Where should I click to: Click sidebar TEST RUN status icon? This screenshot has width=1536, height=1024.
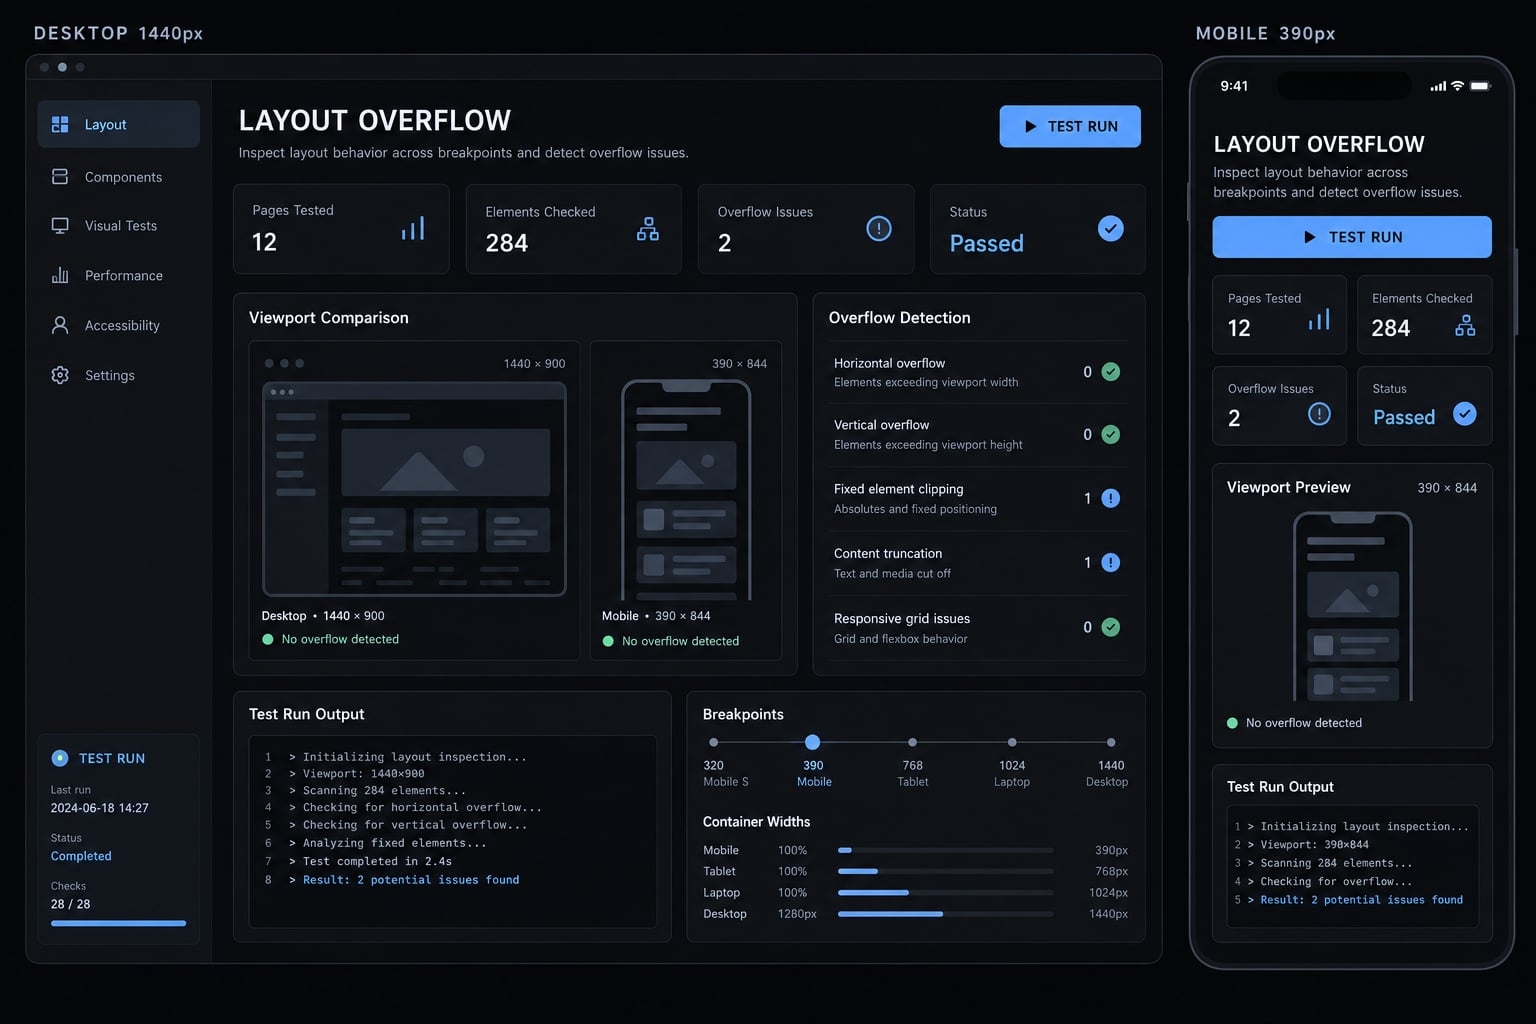[x=60, y=758]
